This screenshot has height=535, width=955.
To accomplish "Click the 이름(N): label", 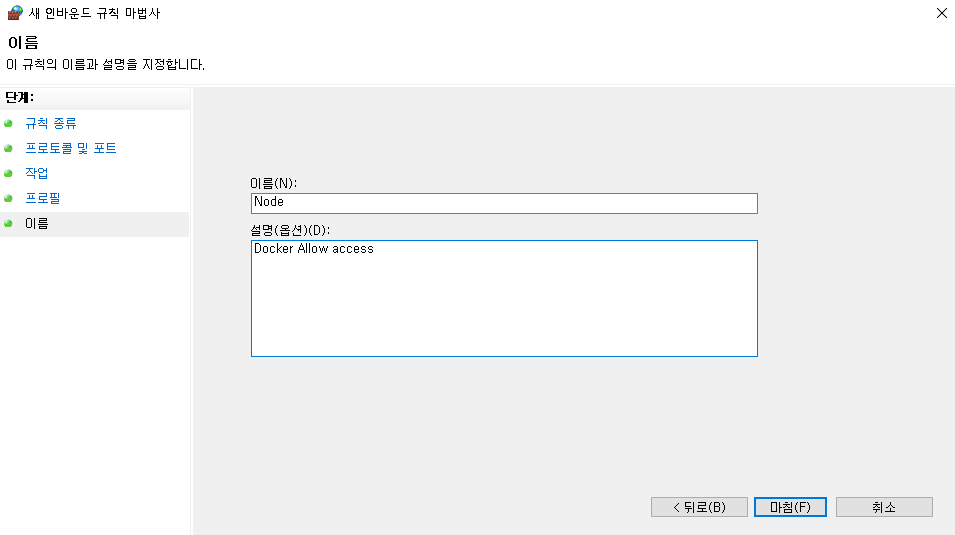I will tap(273, 183).
